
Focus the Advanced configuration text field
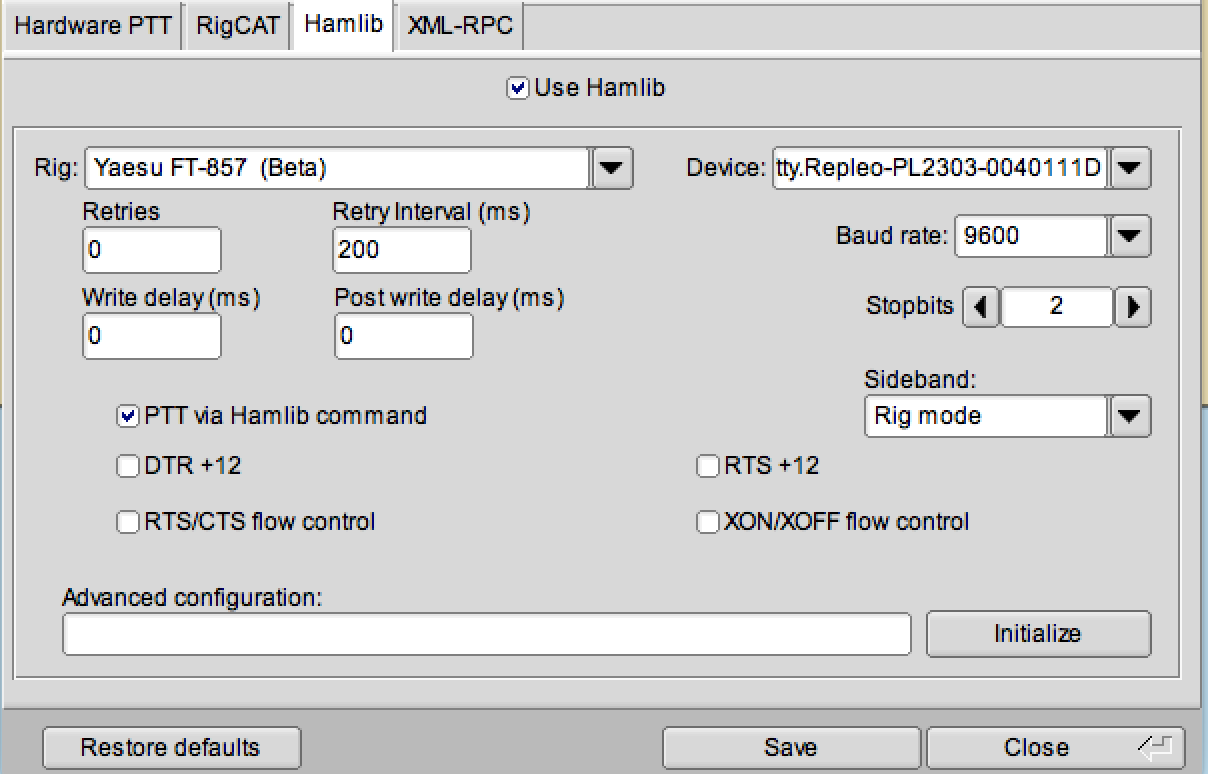click(x=487, y=634)
